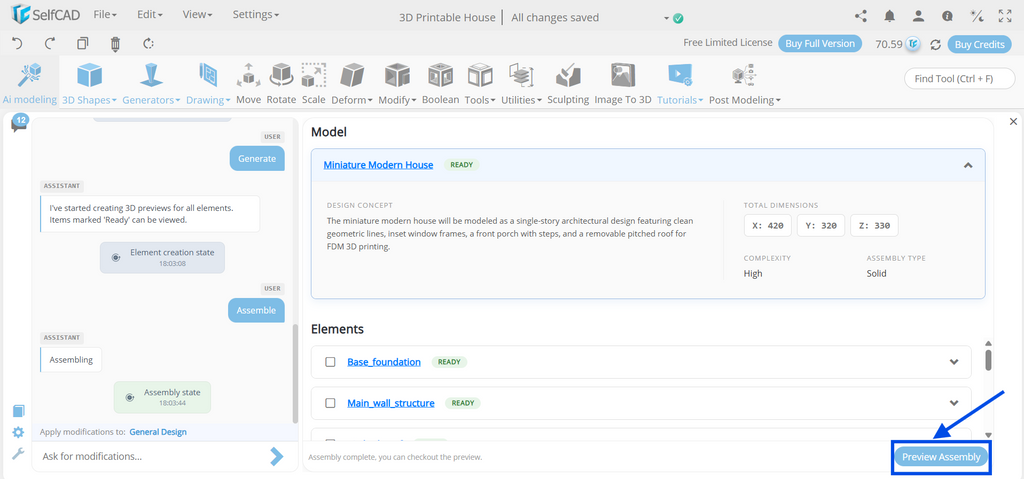This screenshot has width=1024, height=479.
Task: Select the Rotate tool
Action: point(281,83)
